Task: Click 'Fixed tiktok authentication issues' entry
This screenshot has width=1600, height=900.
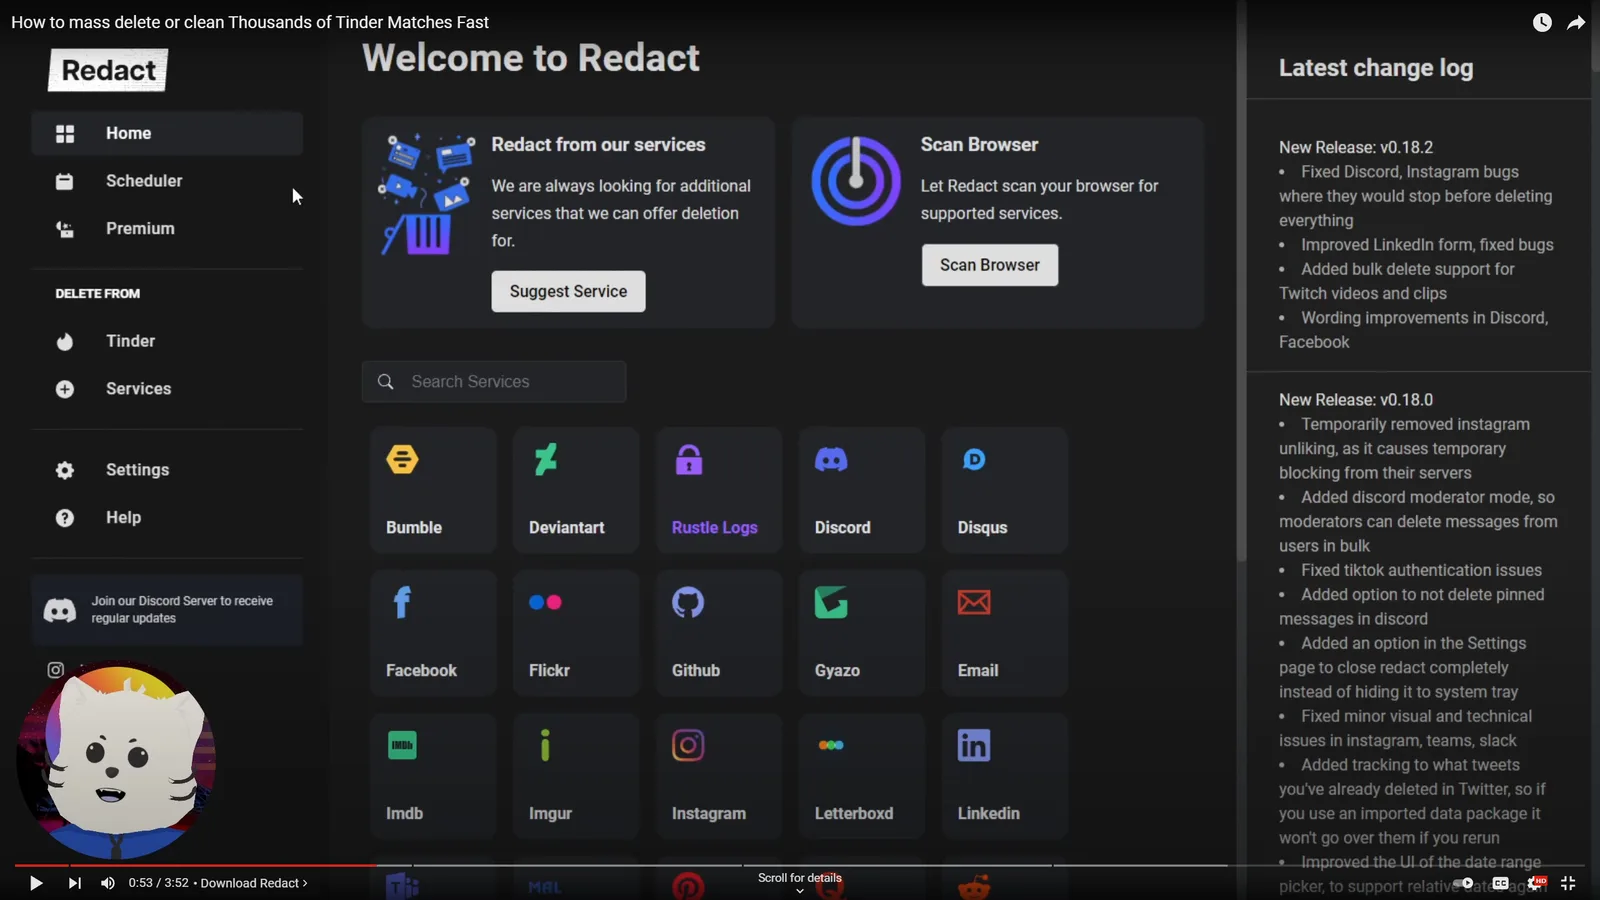Action: tap(1421, 570)
